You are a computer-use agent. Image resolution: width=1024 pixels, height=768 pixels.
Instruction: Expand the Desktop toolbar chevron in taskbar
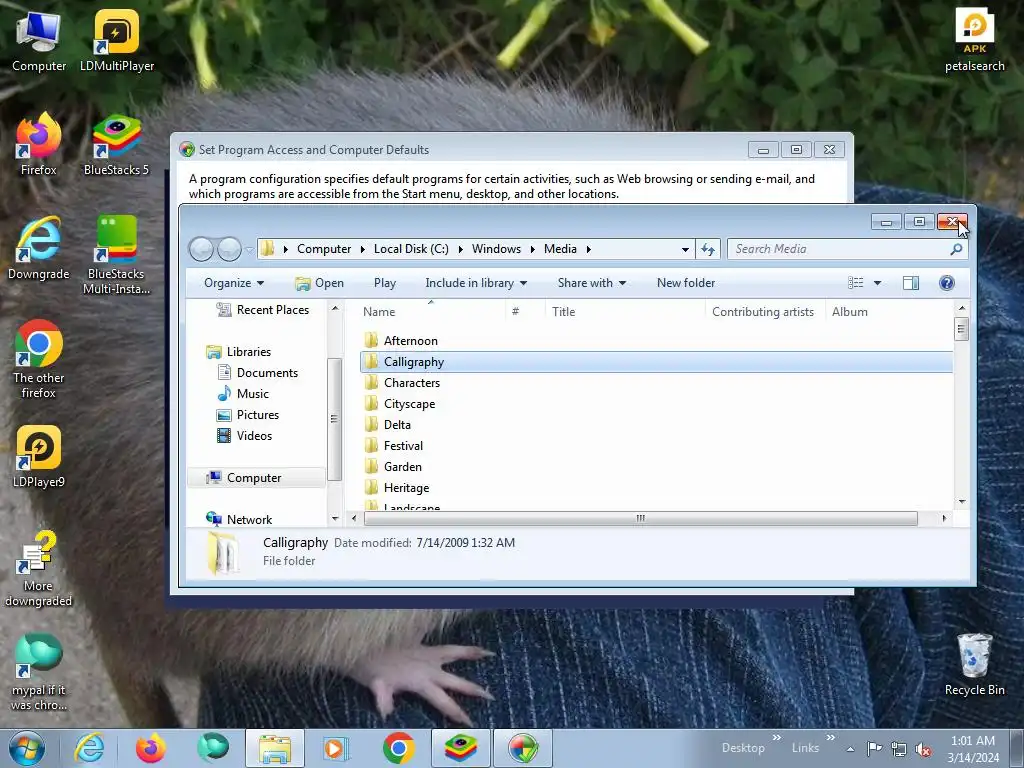(x=776, y=738)
